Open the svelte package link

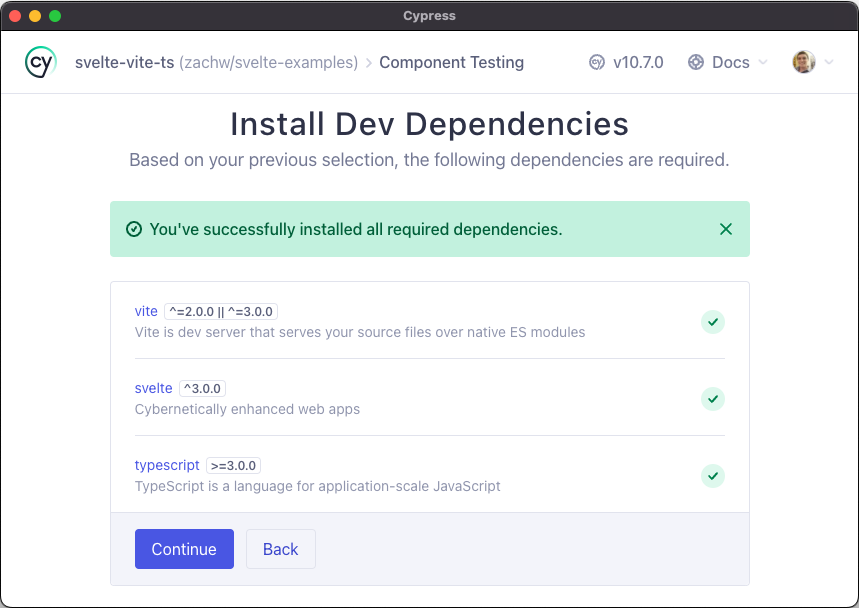(153, 388)
